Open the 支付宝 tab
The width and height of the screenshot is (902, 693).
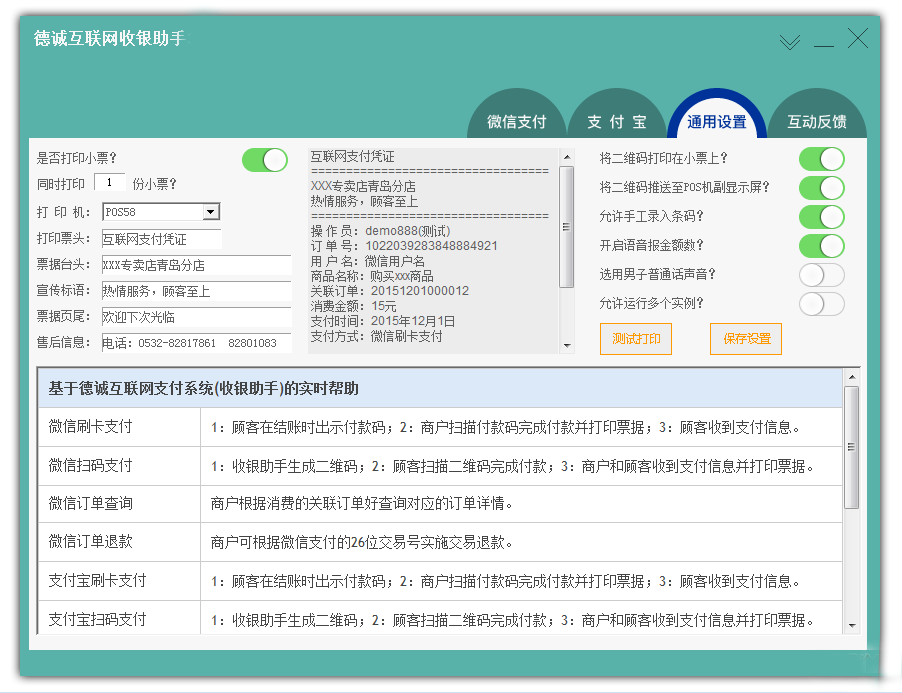616,122
